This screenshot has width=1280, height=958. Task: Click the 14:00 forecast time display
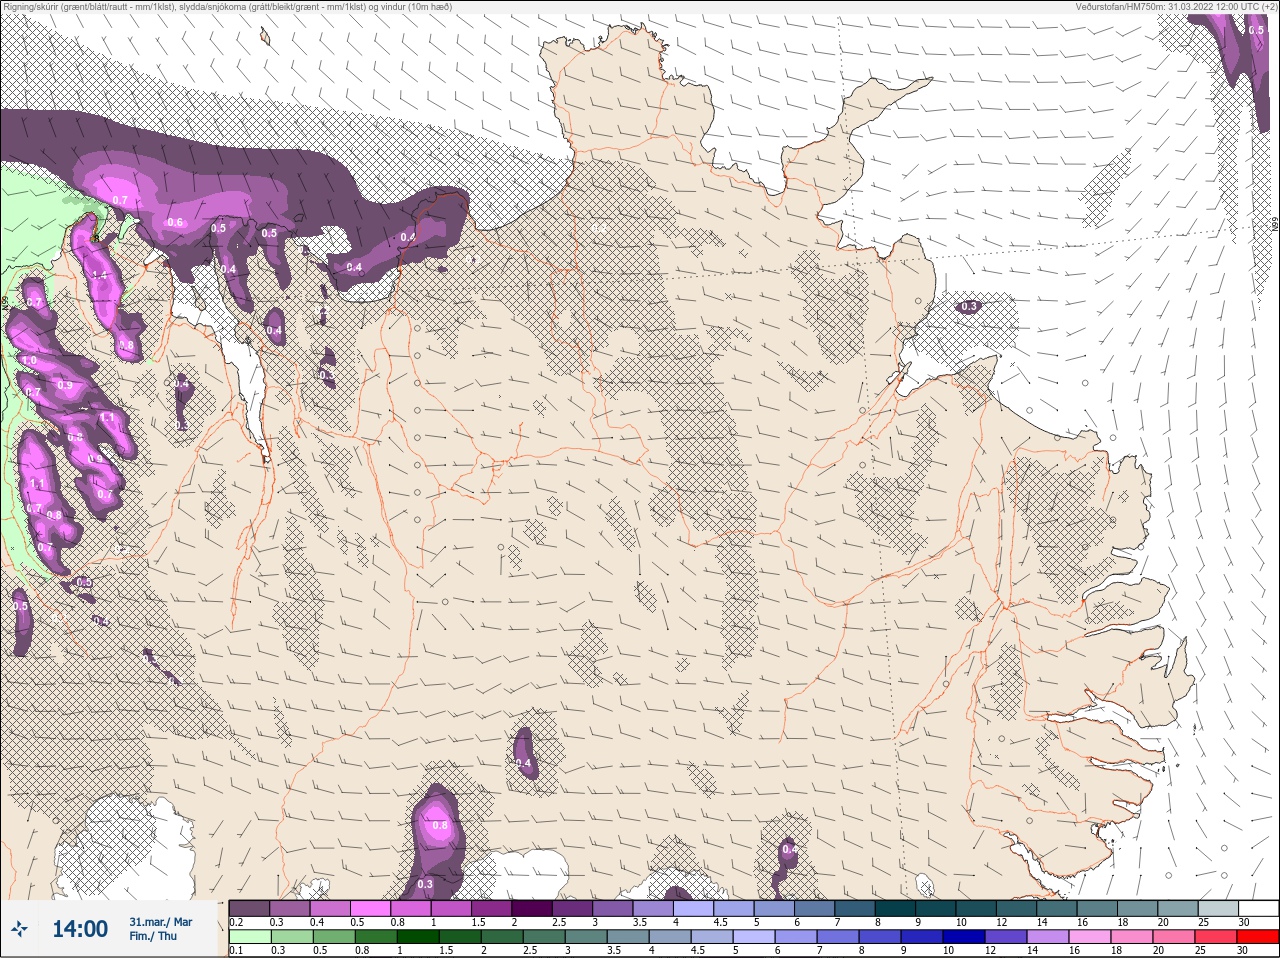[80, 929]
